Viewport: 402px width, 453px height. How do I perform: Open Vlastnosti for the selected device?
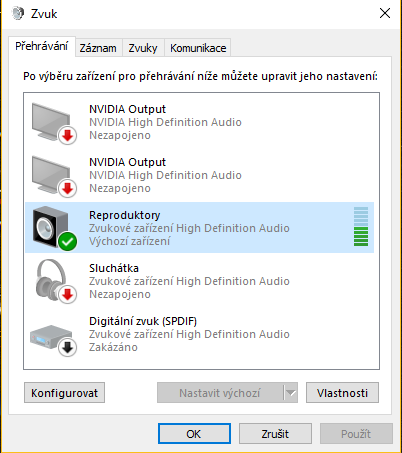342,393
